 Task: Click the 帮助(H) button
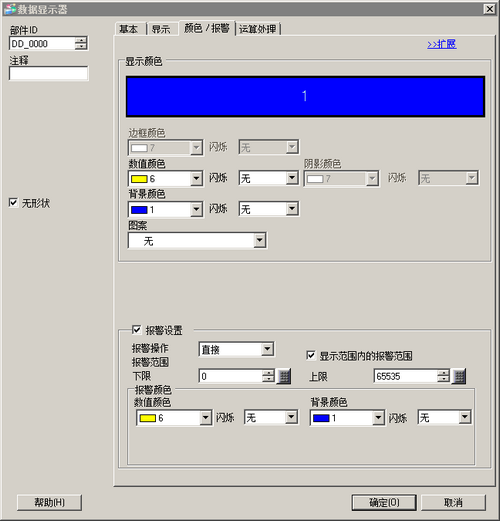(49, 502)
